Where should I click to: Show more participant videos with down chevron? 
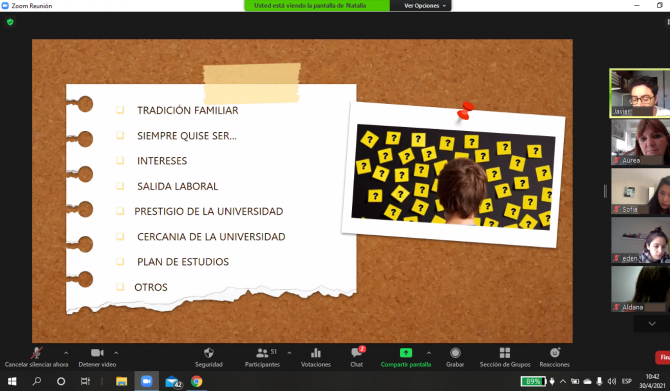click(x=652, y=324)
